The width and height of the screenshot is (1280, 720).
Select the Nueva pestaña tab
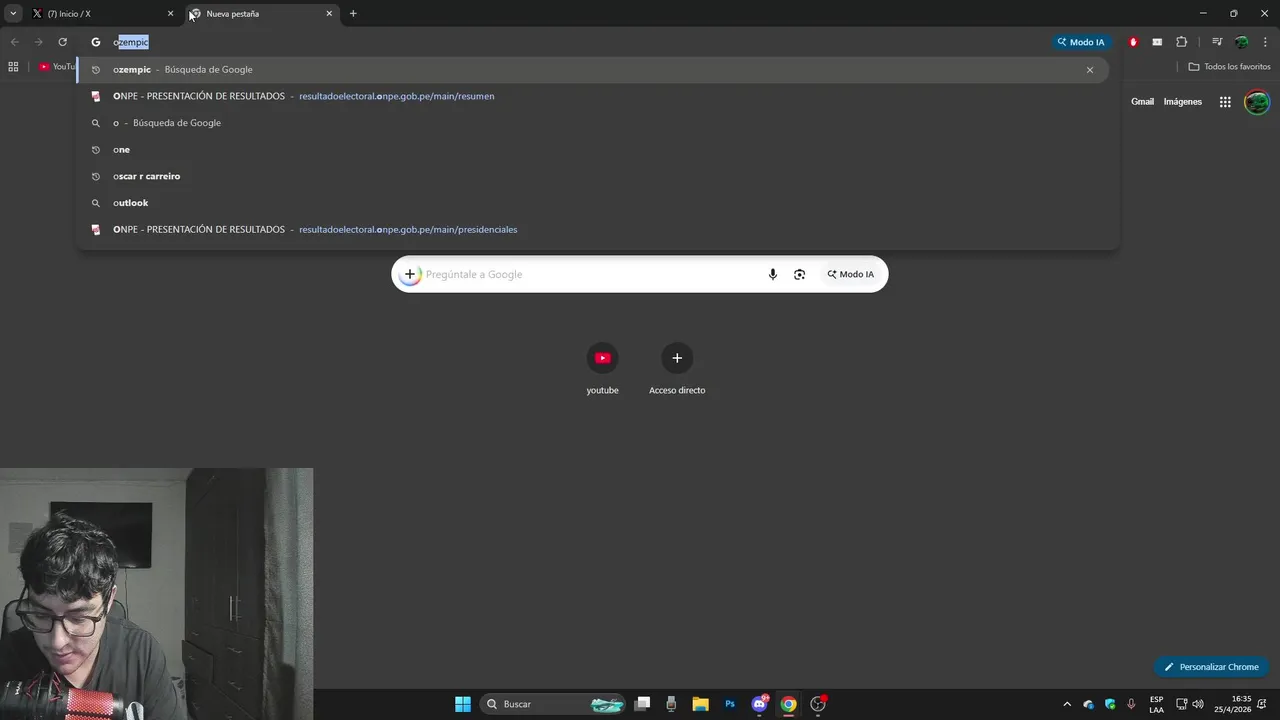click(260, 14)
